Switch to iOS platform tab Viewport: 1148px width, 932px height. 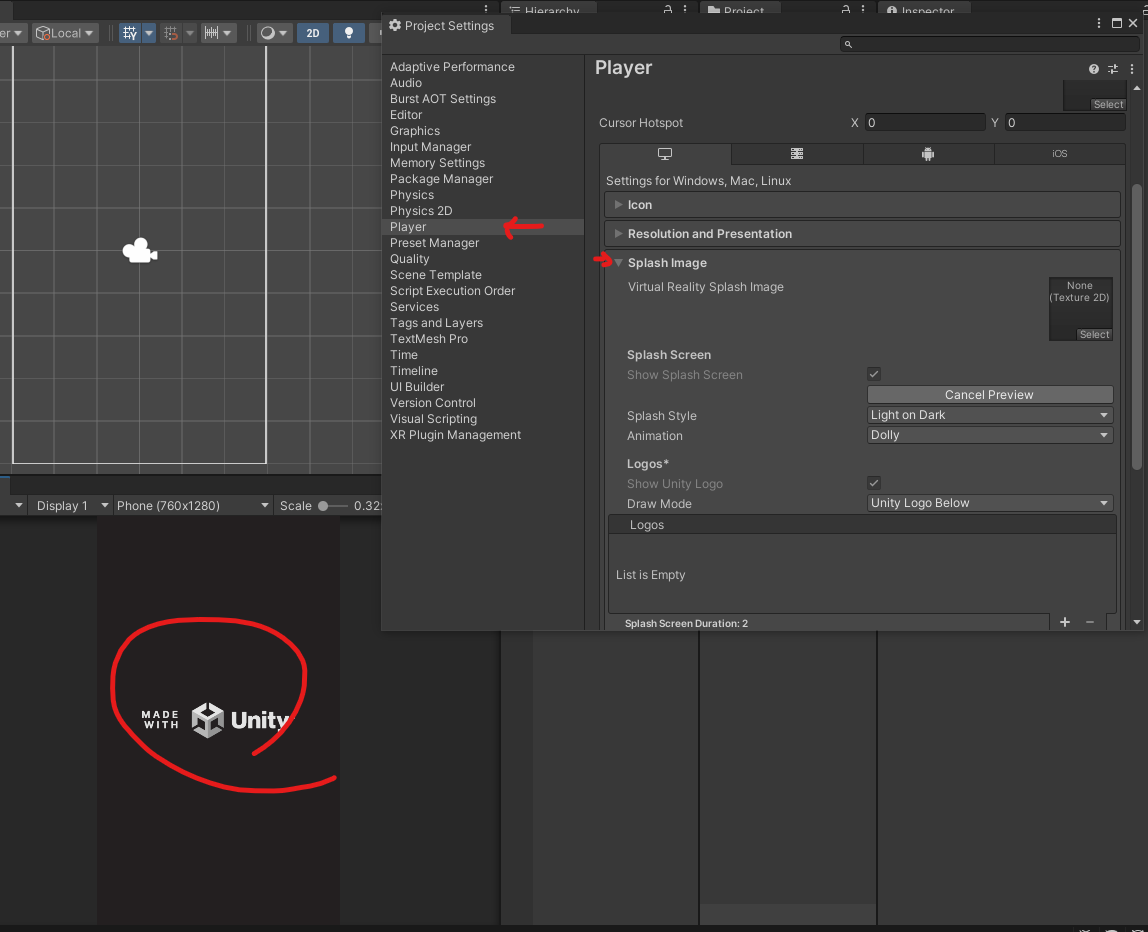click(1059, 154)
